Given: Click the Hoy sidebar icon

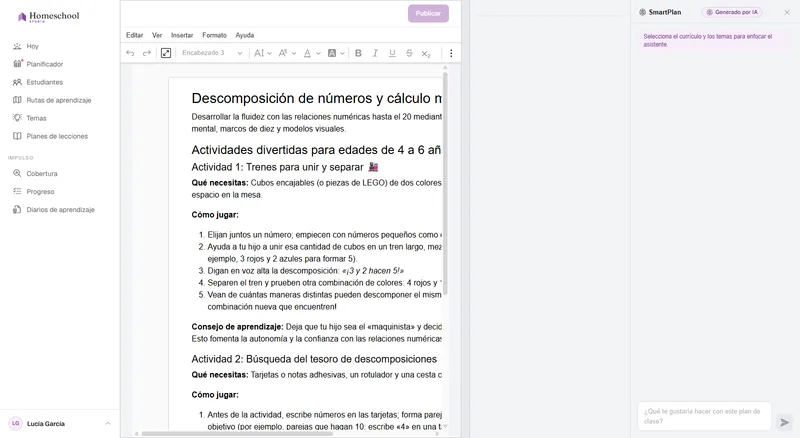Looking at the screenshot, I should (17, 46).
